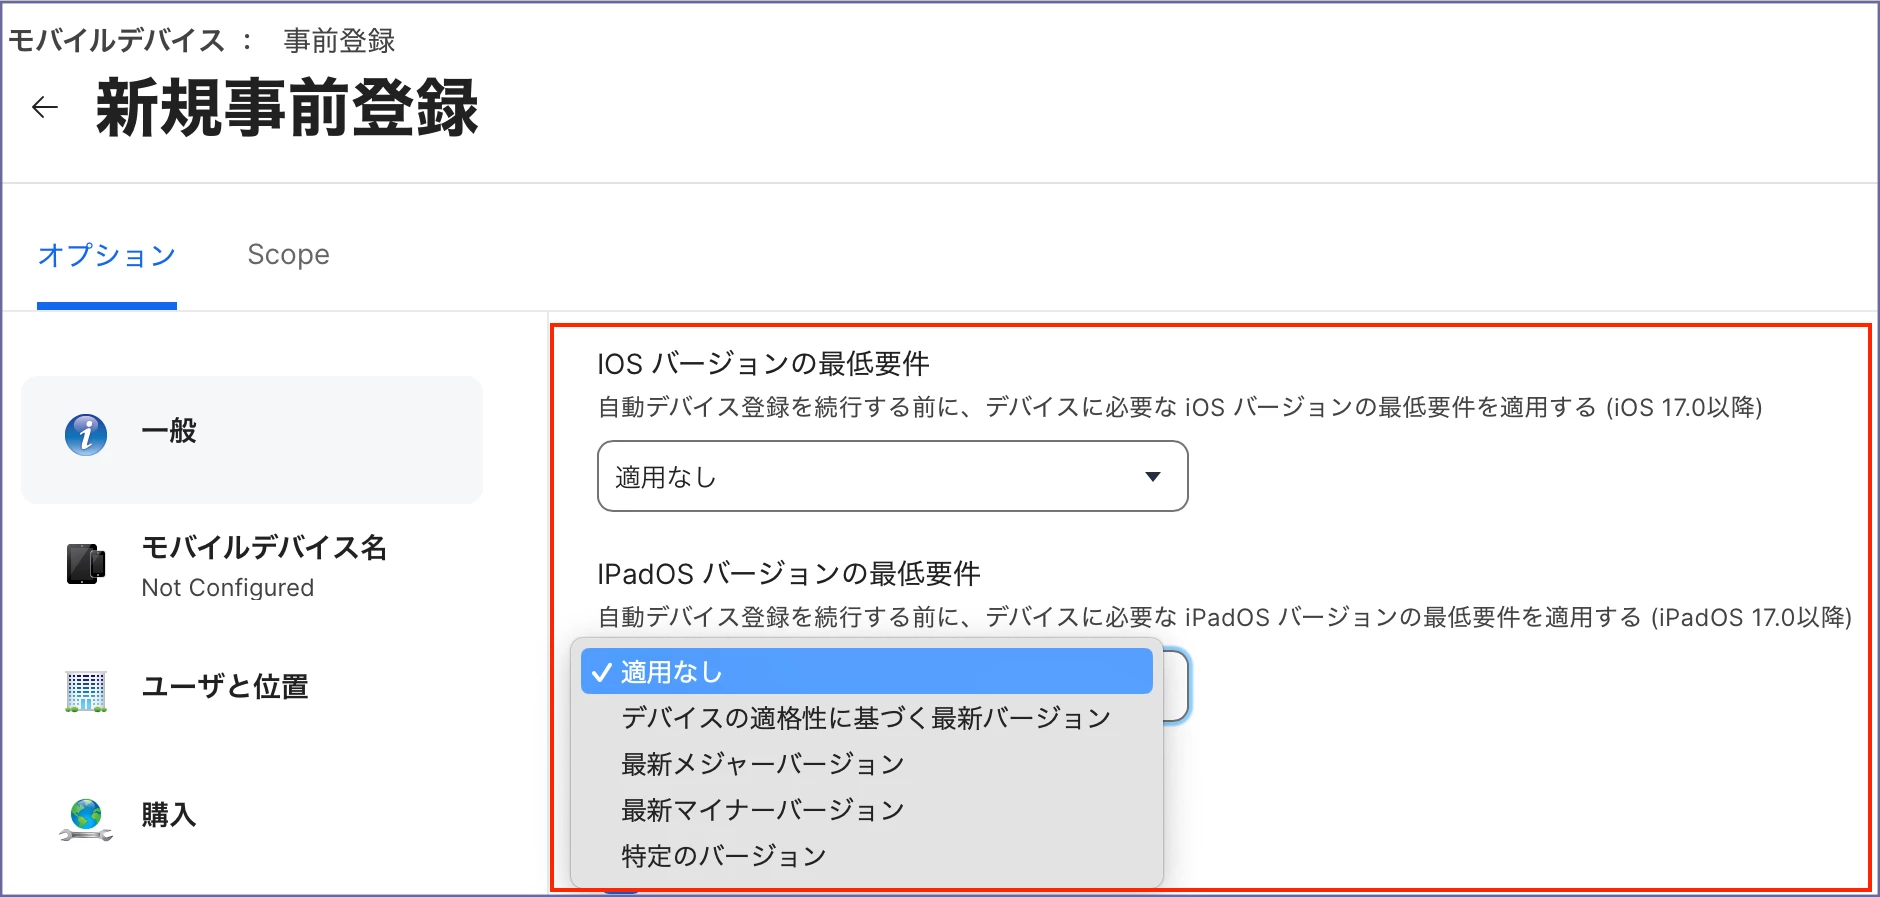This screenshot has width=1880, height=897.
Task: Click the IOS バージョンの最低要件 heading
Action: (x=763, y=363)
